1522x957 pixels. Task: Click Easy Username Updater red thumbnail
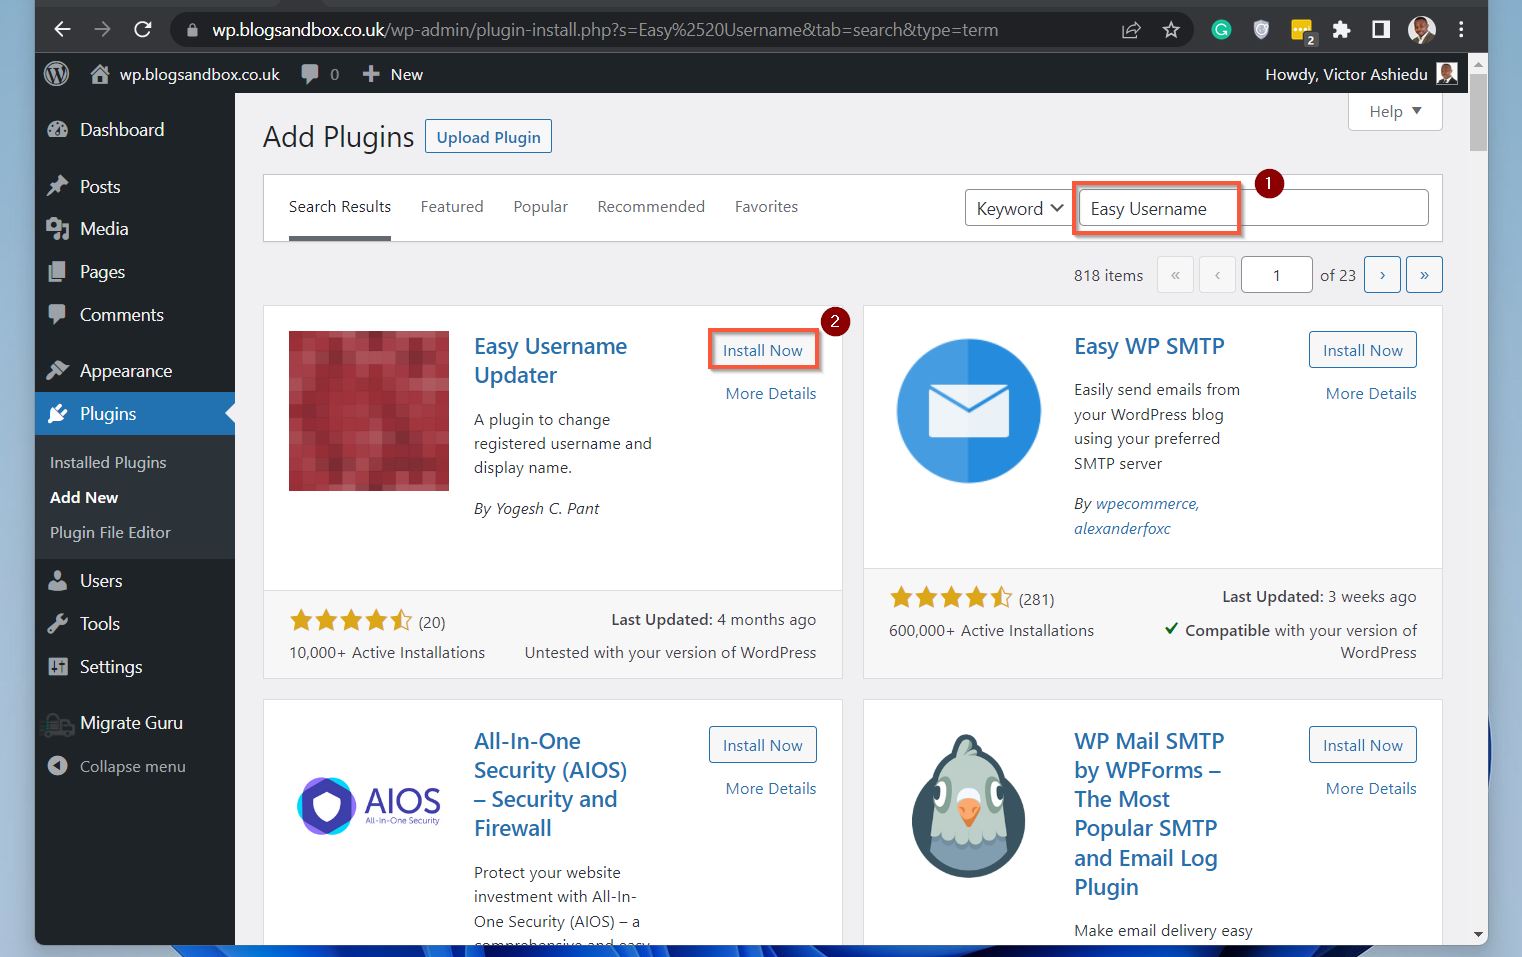coord(369,411)
